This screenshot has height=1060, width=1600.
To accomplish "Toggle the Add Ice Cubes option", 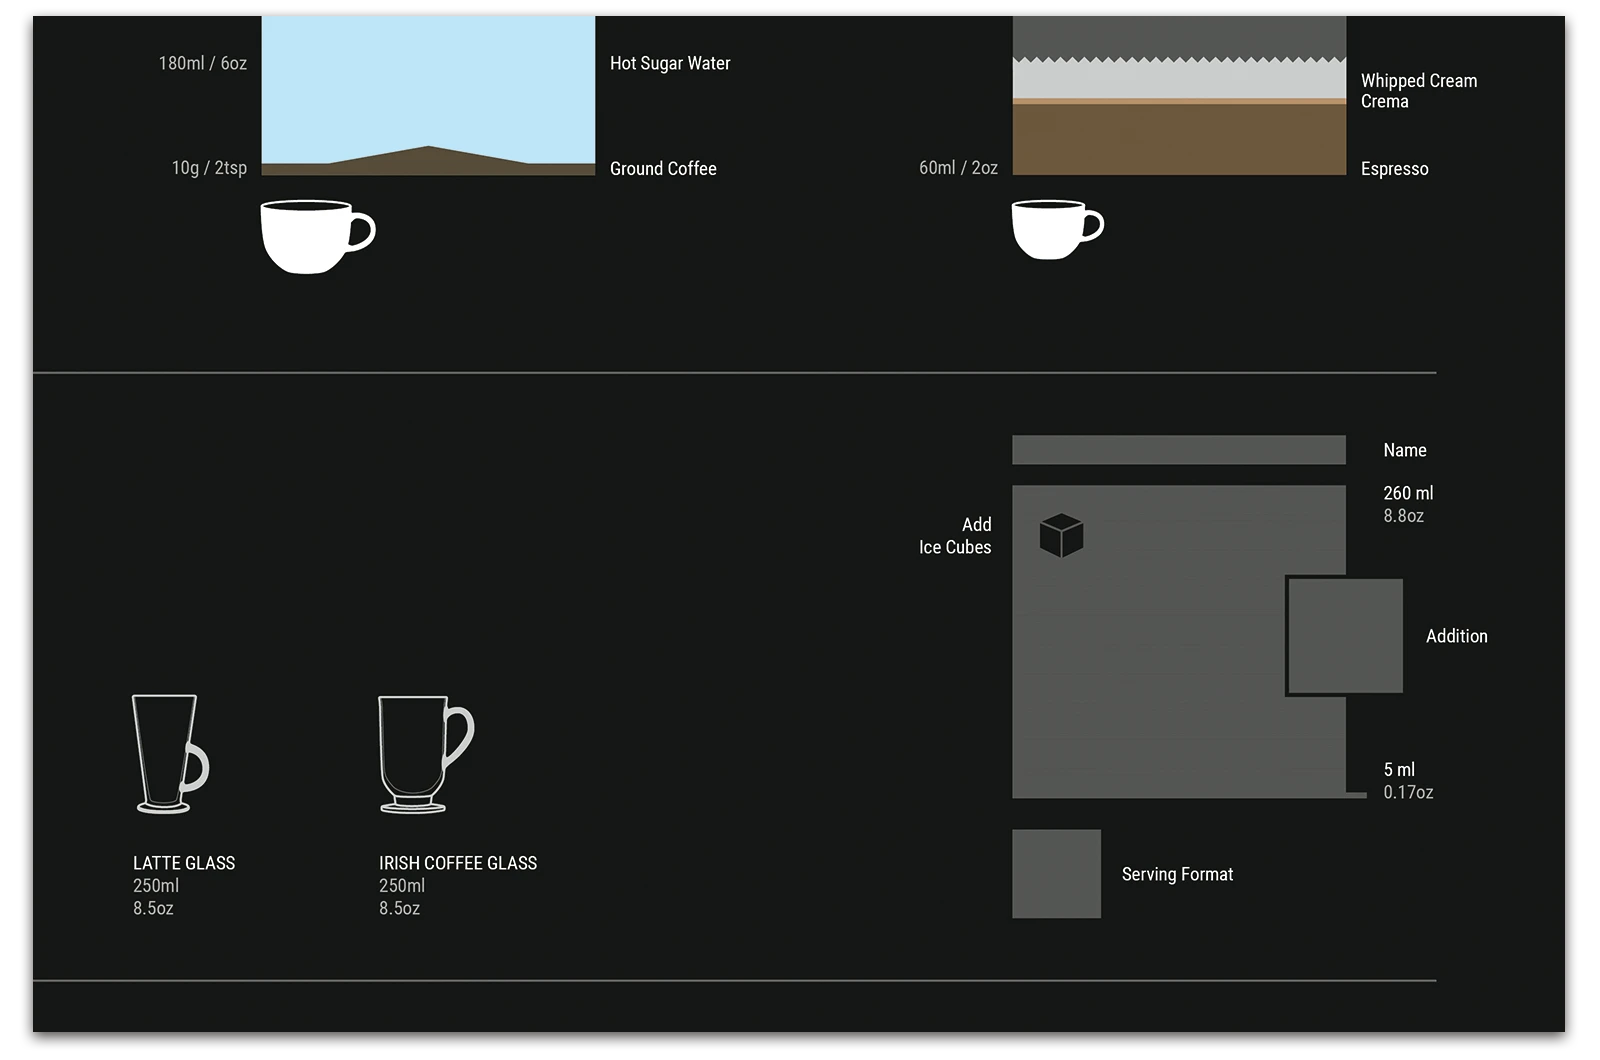I will 956,536.
